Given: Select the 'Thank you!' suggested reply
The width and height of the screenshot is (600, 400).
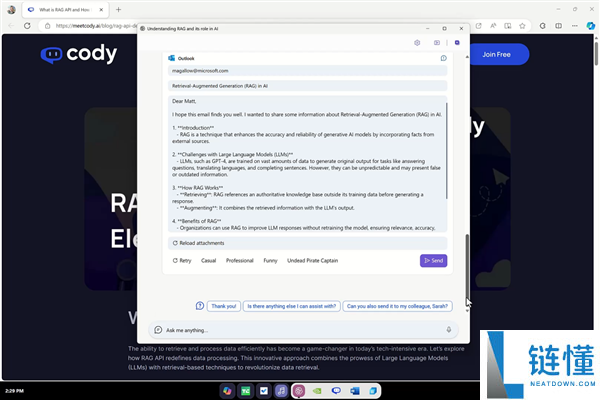Looking at the screenshot, I should point(224,306).
